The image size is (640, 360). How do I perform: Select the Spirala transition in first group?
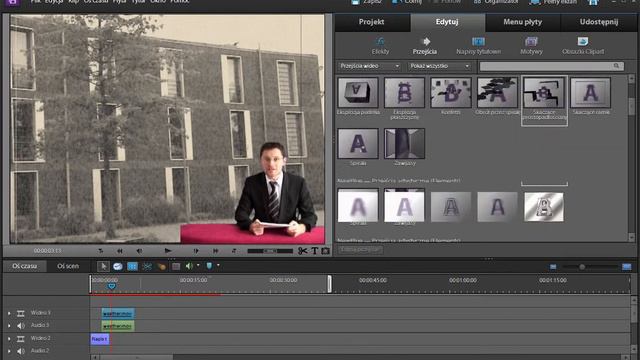pos(358,144)
